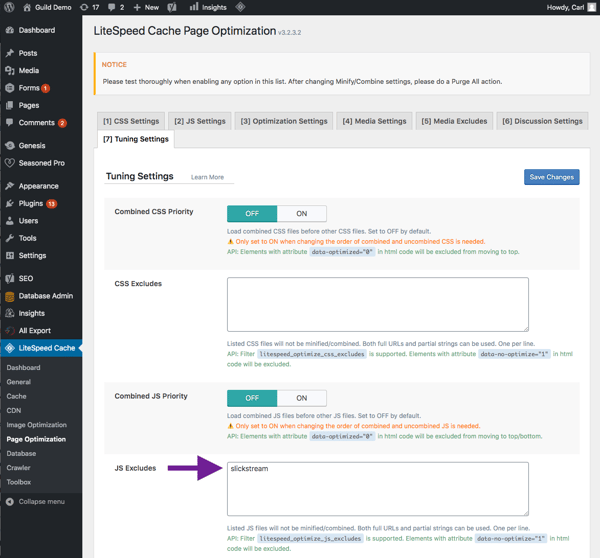This screenshot has height=558, width=600.
Task: Set Combined JS Priority to OFF
Action: pyautogui.click(x=252, y=398)
